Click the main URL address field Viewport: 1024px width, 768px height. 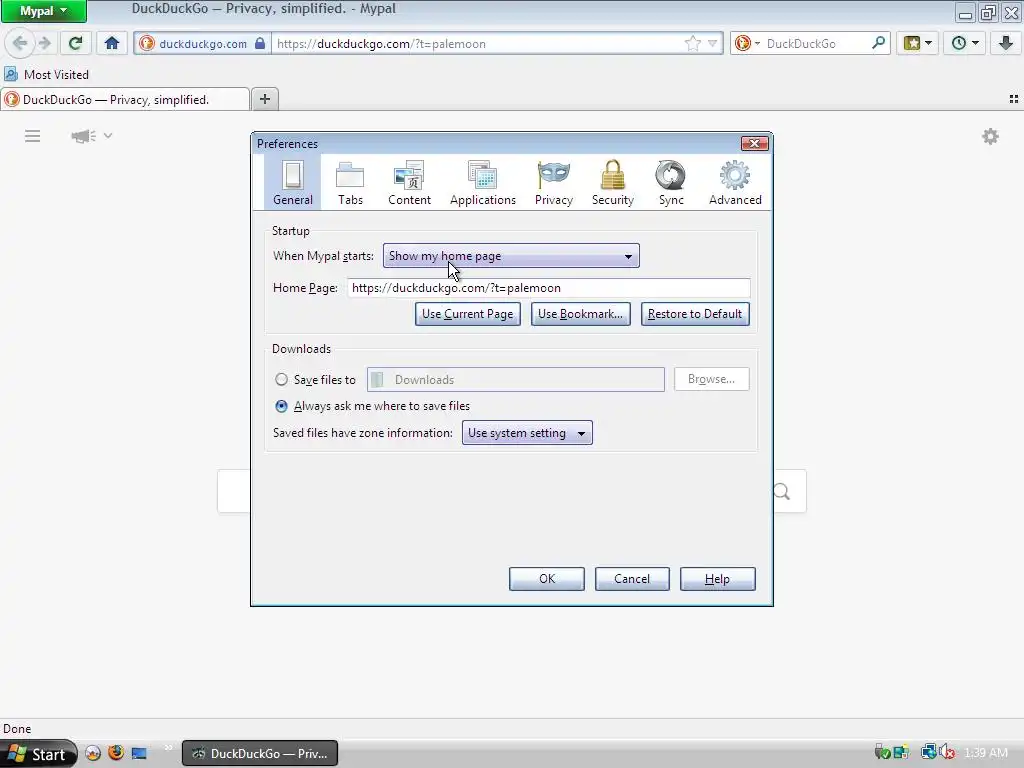click(477, 44)
